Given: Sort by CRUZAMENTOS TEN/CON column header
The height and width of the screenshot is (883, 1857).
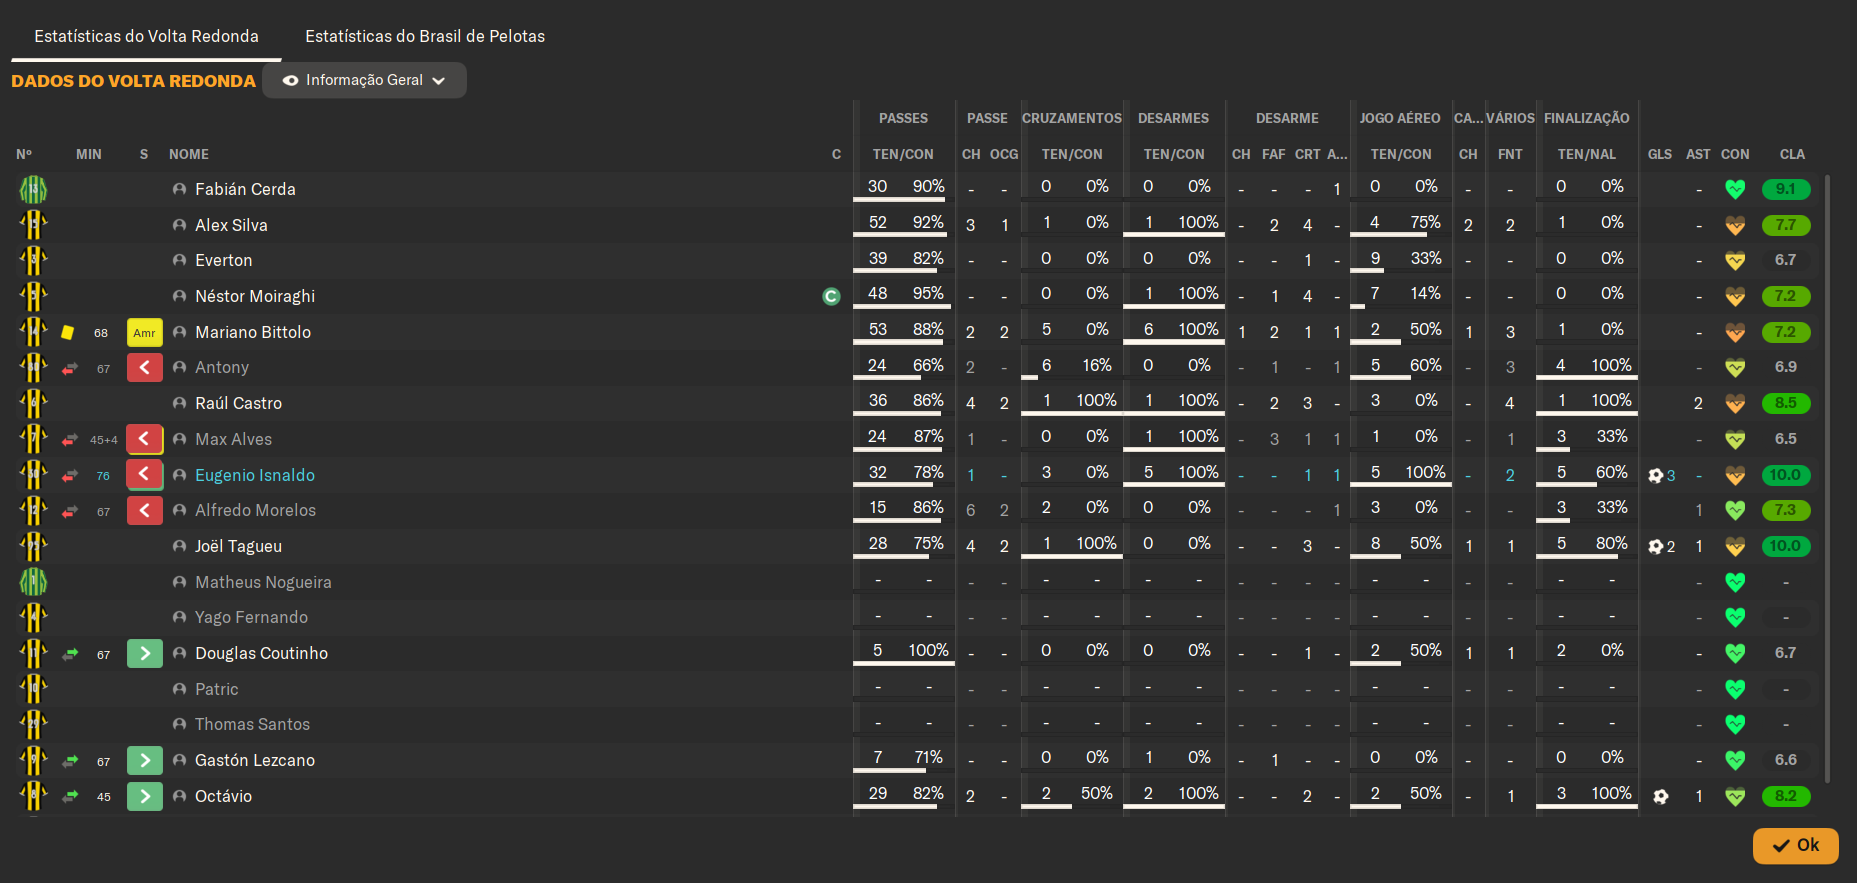Looking at the screenshot, I should 1072,154.
